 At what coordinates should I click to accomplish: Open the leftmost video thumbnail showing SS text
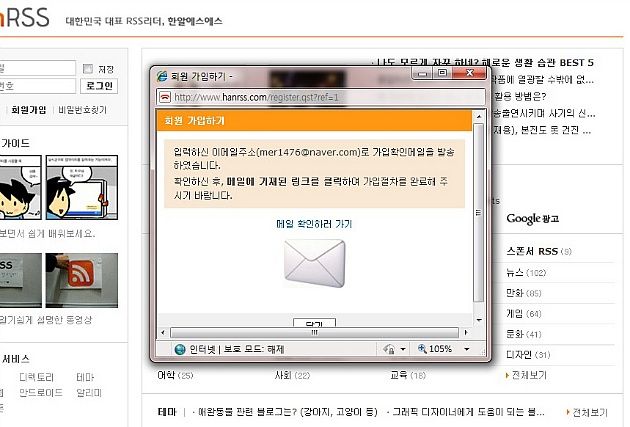click(20, 280)
